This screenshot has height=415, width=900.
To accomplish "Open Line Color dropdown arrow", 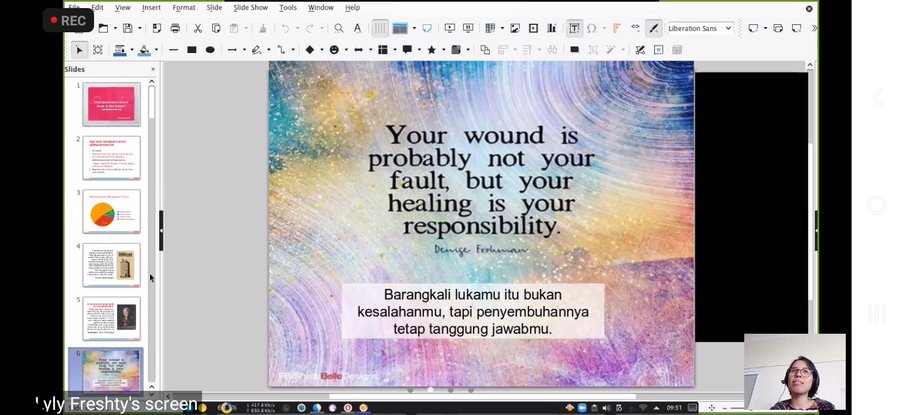I will [131, 50].
